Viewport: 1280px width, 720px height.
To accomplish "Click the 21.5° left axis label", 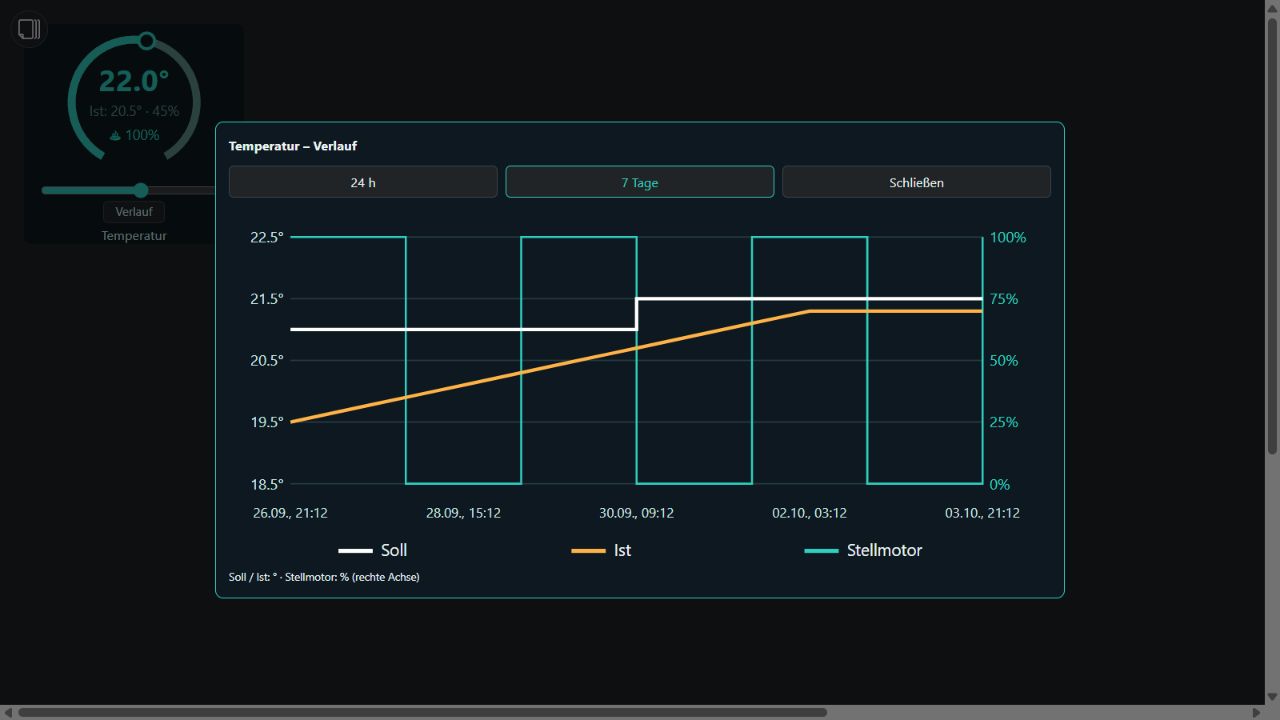I will (267, 299).
